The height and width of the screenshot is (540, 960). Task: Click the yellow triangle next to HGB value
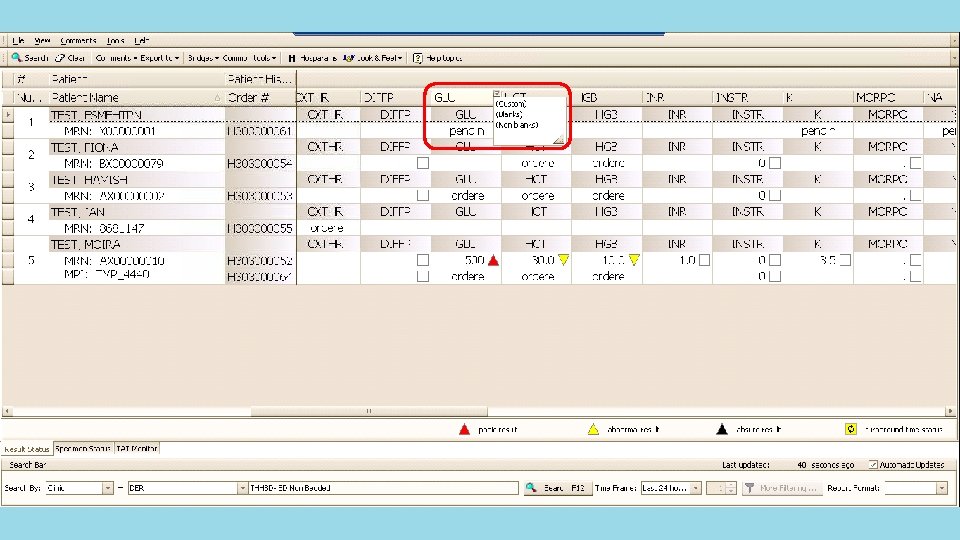click(x=634, y=260)
